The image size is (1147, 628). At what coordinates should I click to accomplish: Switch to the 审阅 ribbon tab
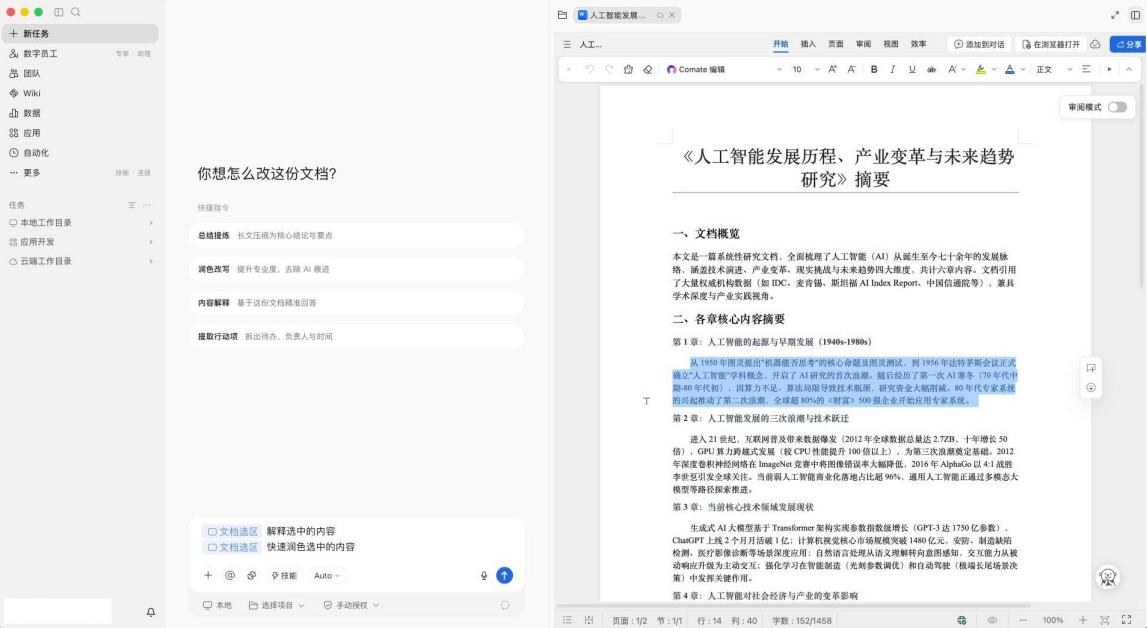863,45
